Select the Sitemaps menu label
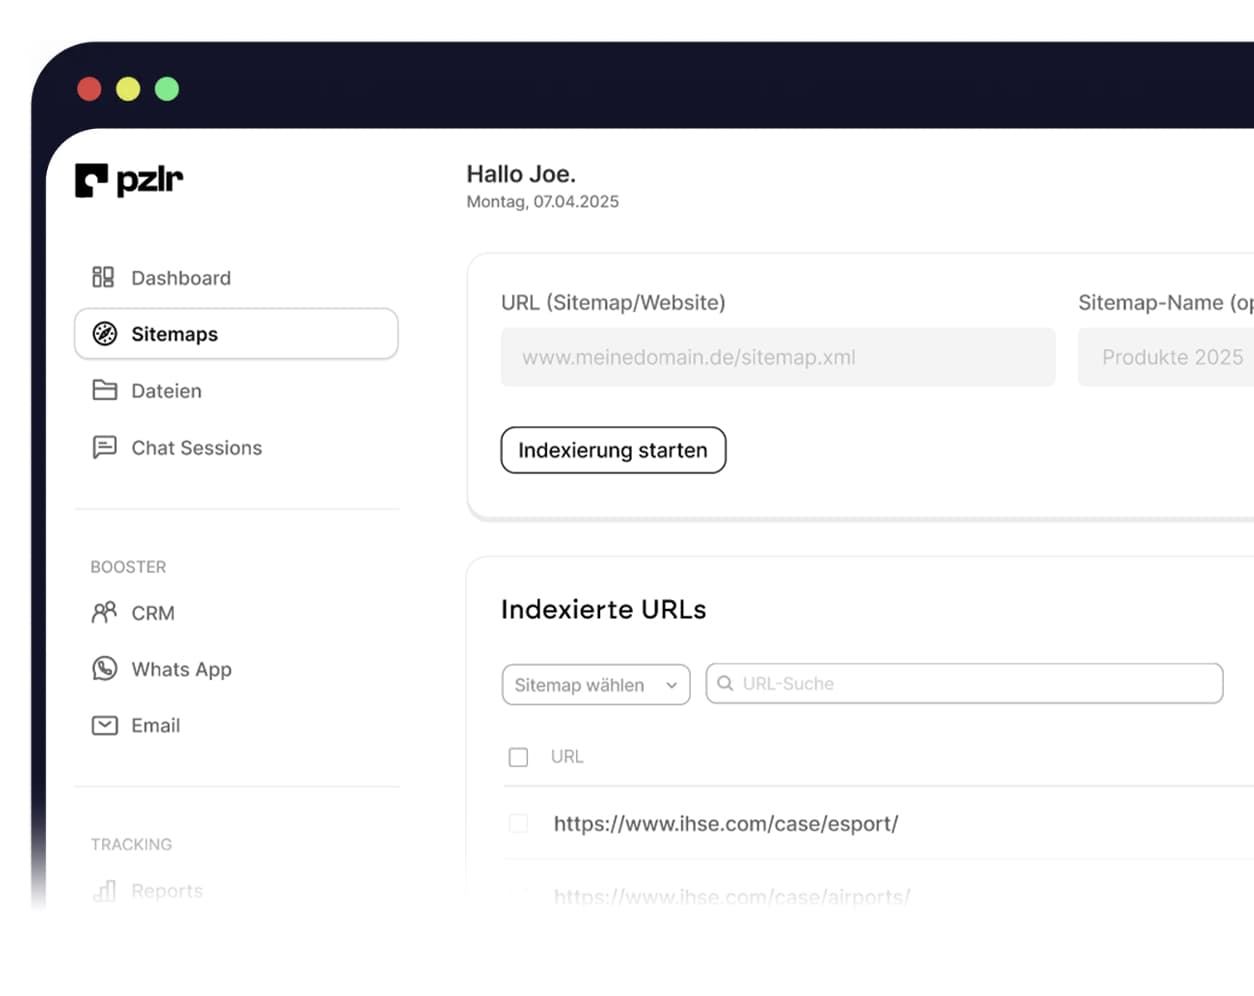 pos(175,334)
